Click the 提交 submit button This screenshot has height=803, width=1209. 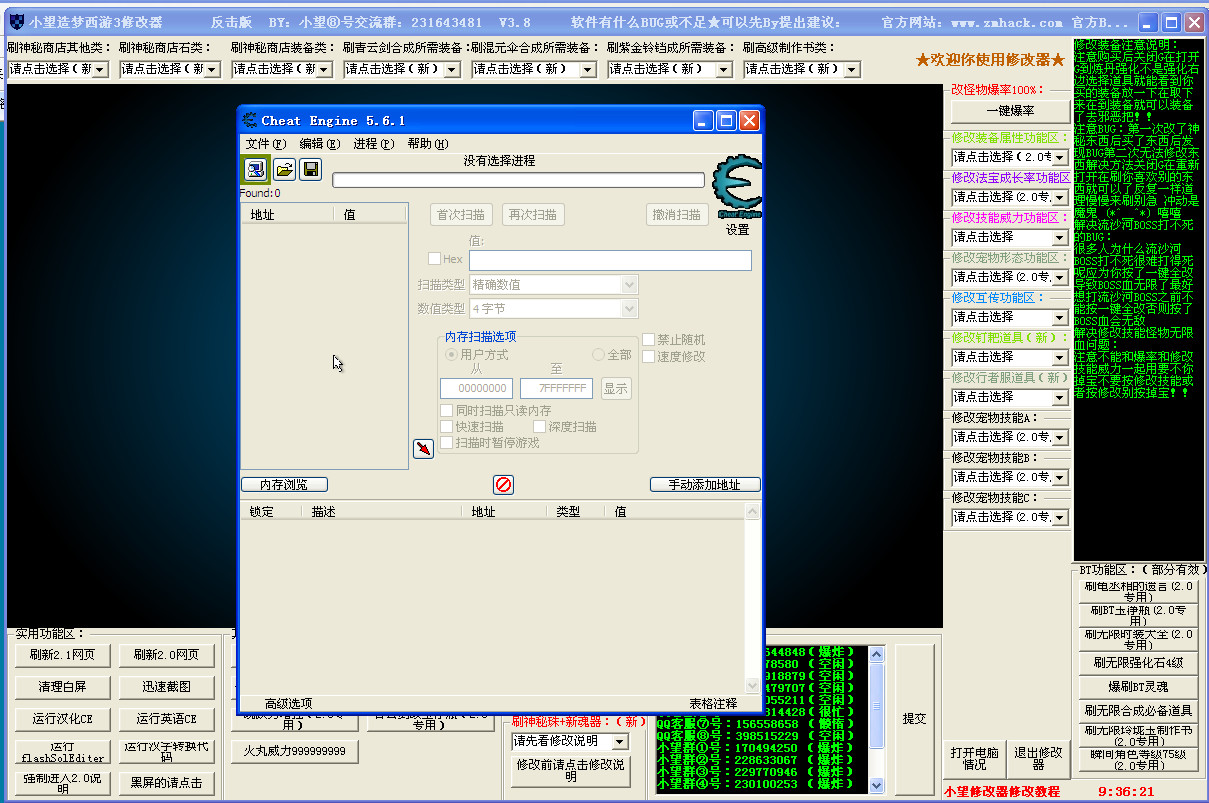point(914,719)
